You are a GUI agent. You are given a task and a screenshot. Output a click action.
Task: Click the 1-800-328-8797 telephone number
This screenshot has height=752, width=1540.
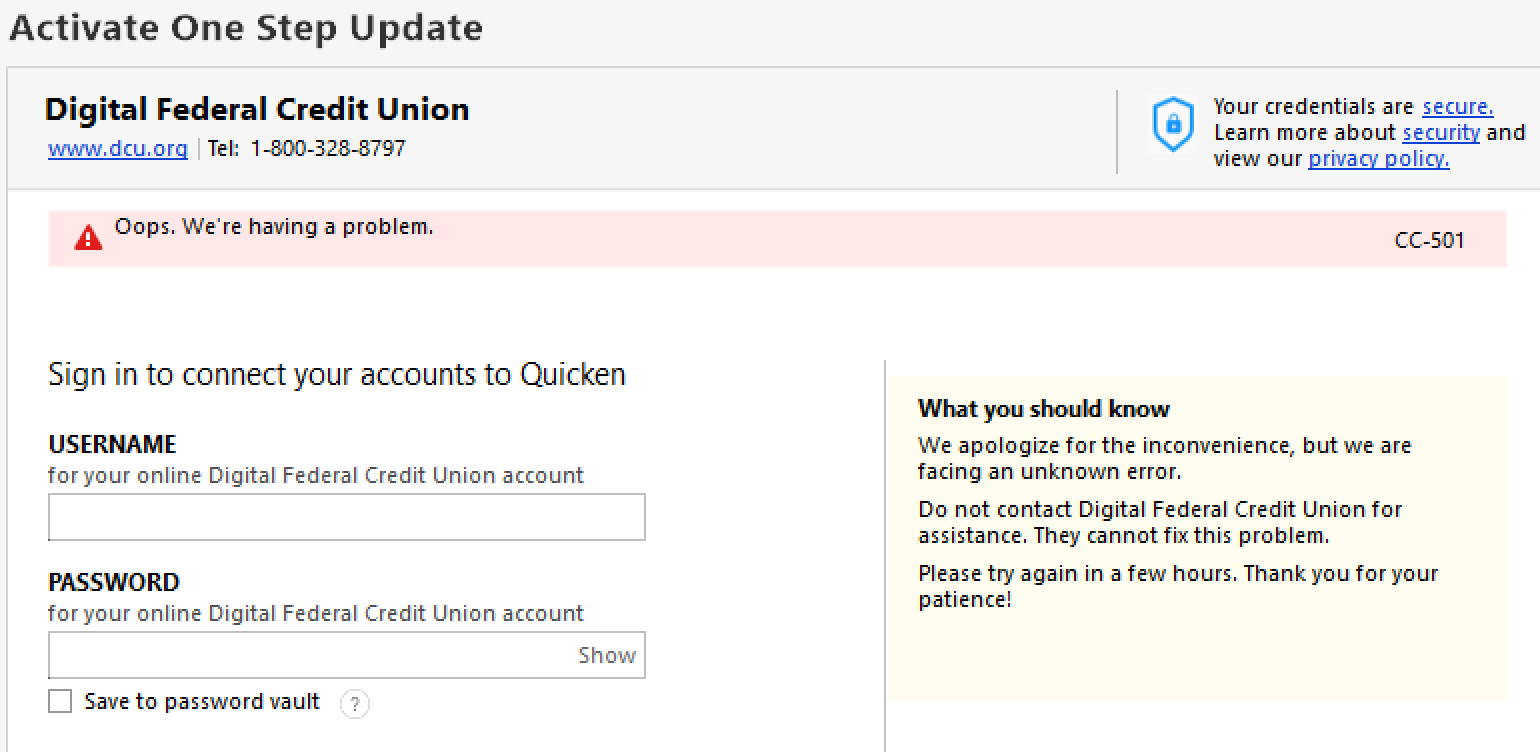point(328,149)
